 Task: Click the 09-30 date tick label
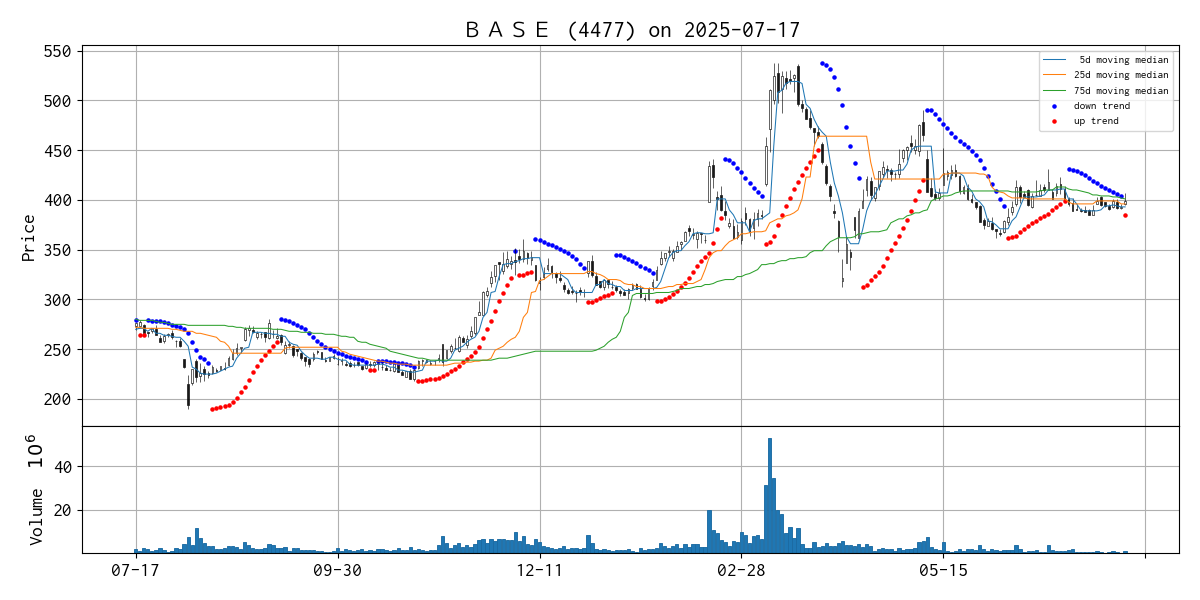pyautogui.click(x=338, y=571)
